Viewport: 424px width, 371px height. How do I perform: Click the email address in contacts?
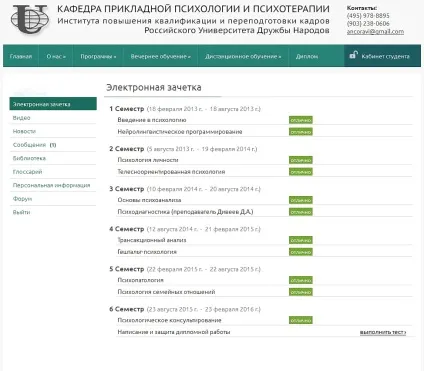point(375,32)
